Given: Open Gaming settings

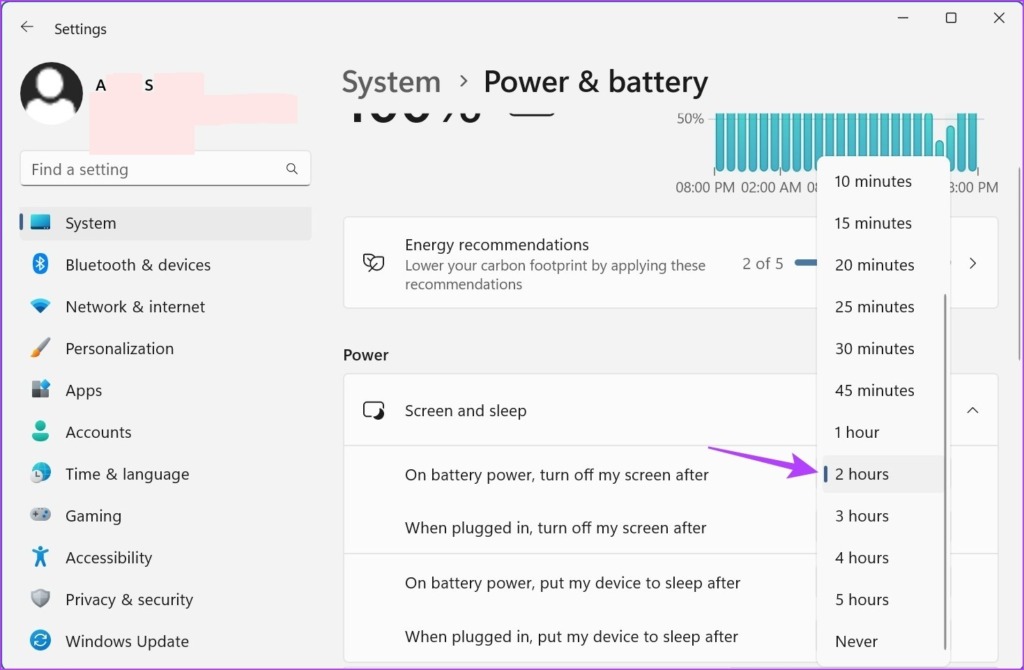Looking at the screenshot, I should tap(93, 515).
